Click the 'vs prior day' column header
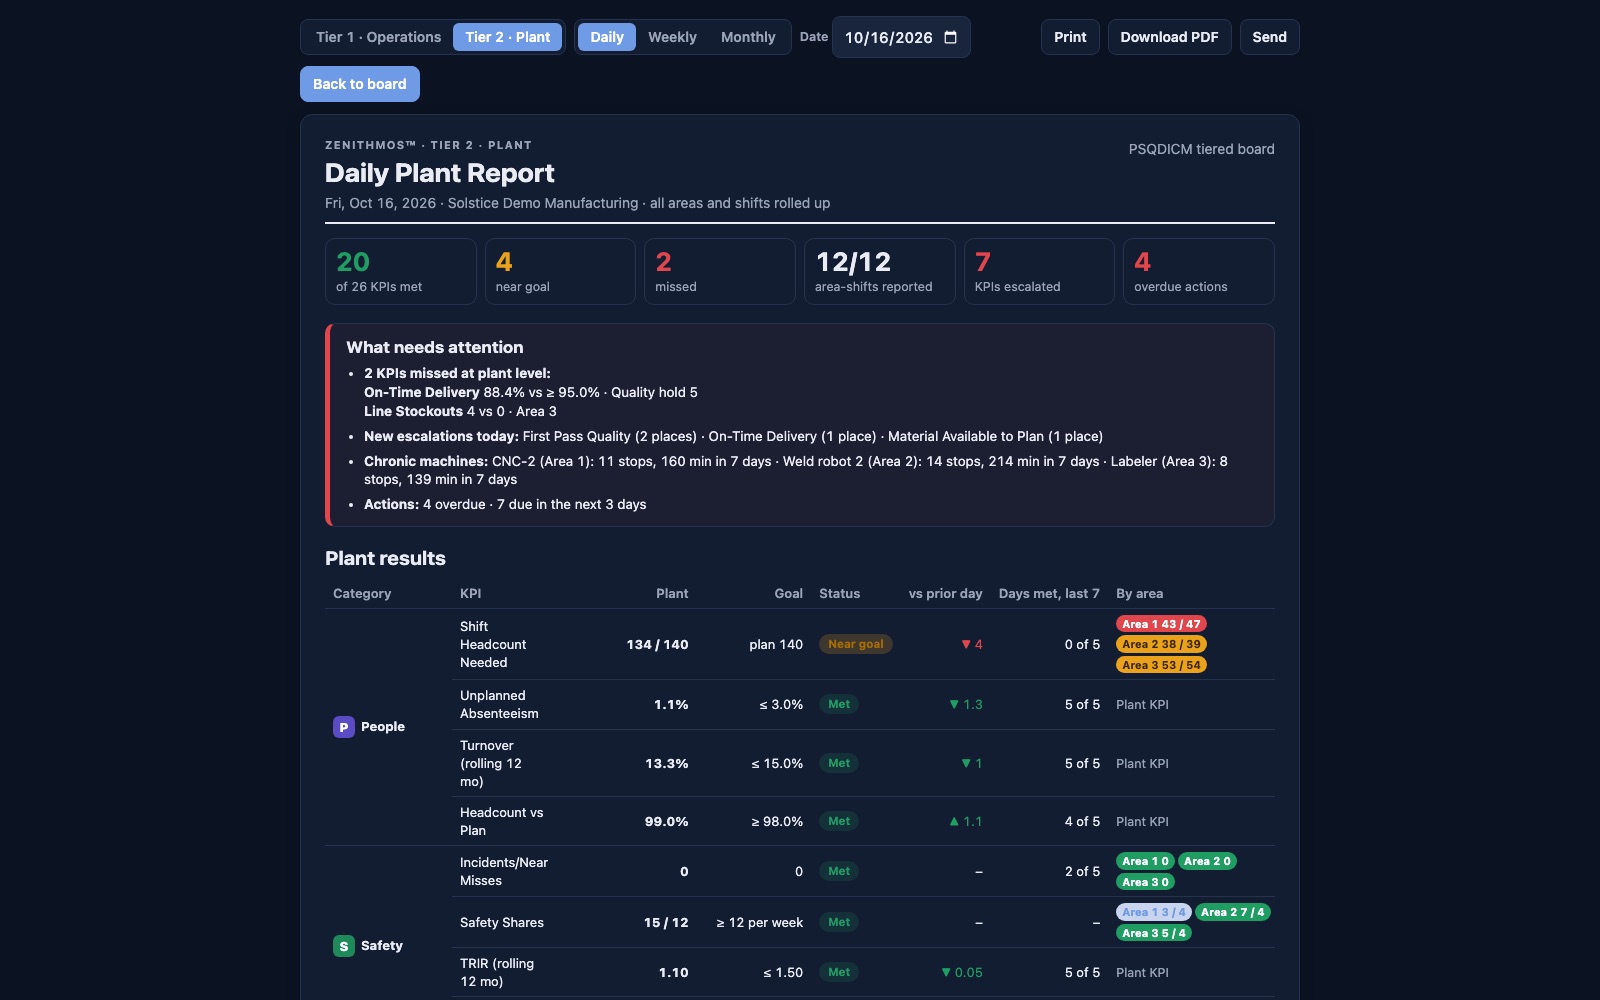Image resolution: width=1600 pixels, height=1000 pixels. pyautogui.click(x=945, y=593)
